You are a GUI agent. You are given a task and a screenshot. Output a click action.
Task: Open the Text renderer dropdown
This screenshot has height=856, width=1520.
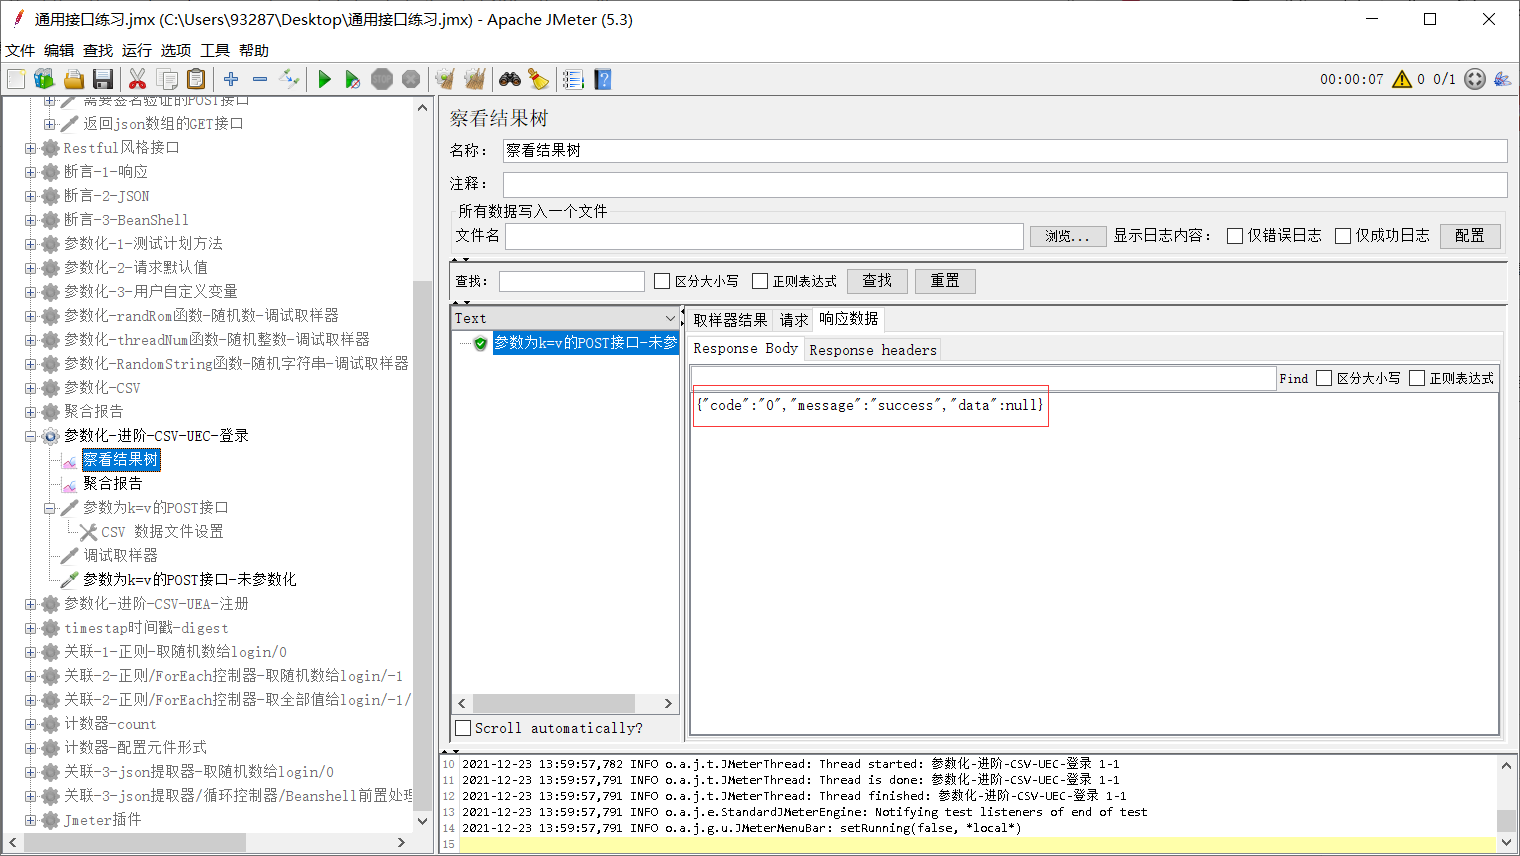pyautogui.click(x=565, y=318)
